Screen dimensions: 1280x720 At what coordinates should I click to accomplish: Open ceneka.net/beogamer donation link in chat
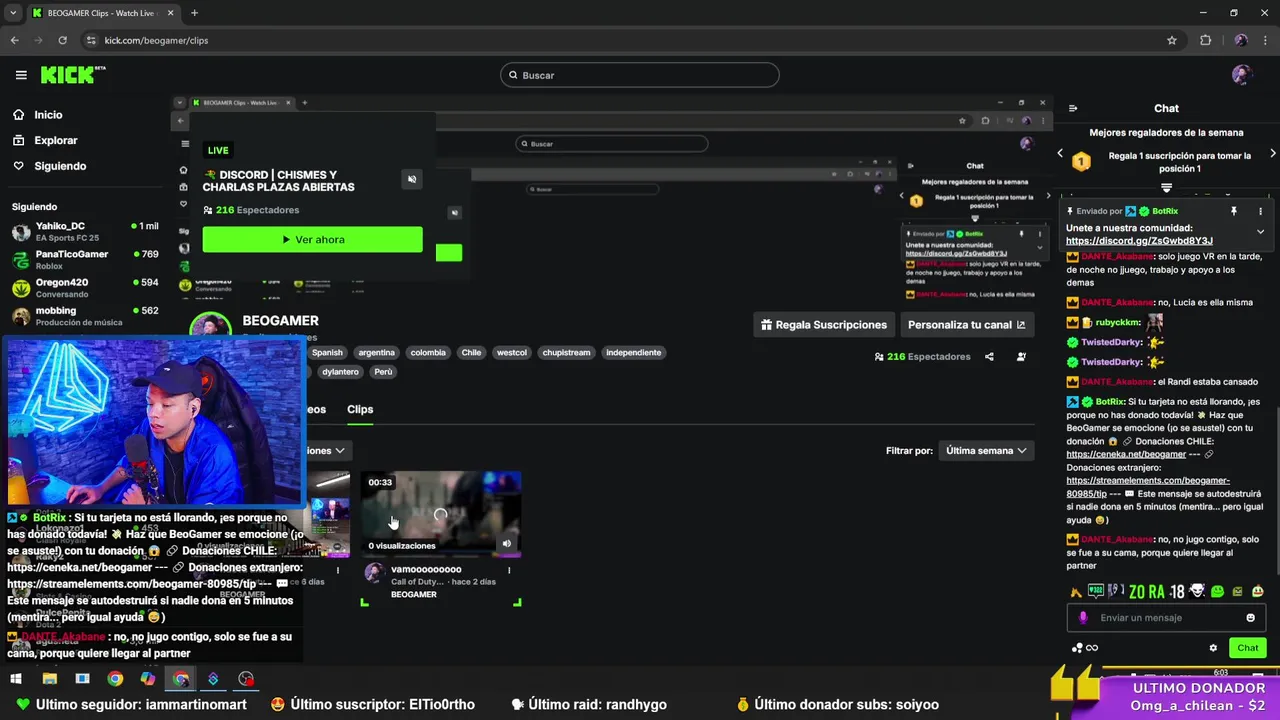coord(1126,454)
